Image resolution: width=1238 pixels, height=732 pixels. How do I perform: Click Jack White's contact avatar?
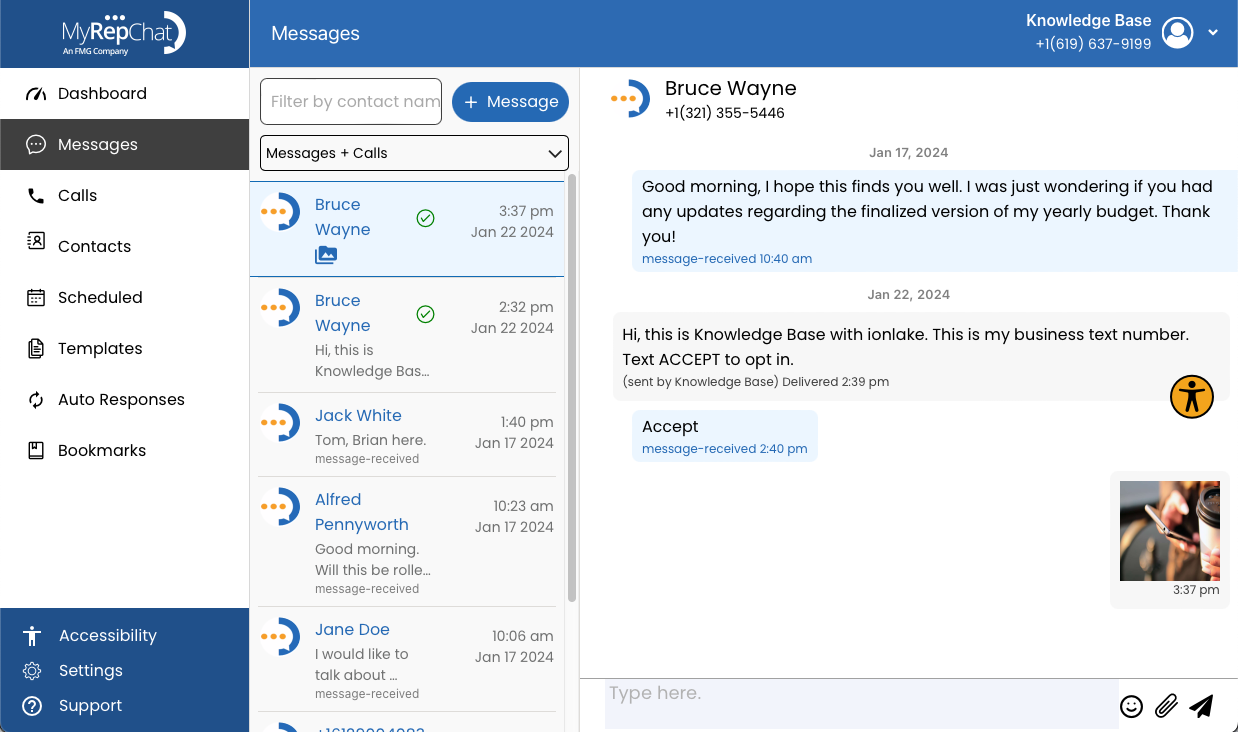280,422
